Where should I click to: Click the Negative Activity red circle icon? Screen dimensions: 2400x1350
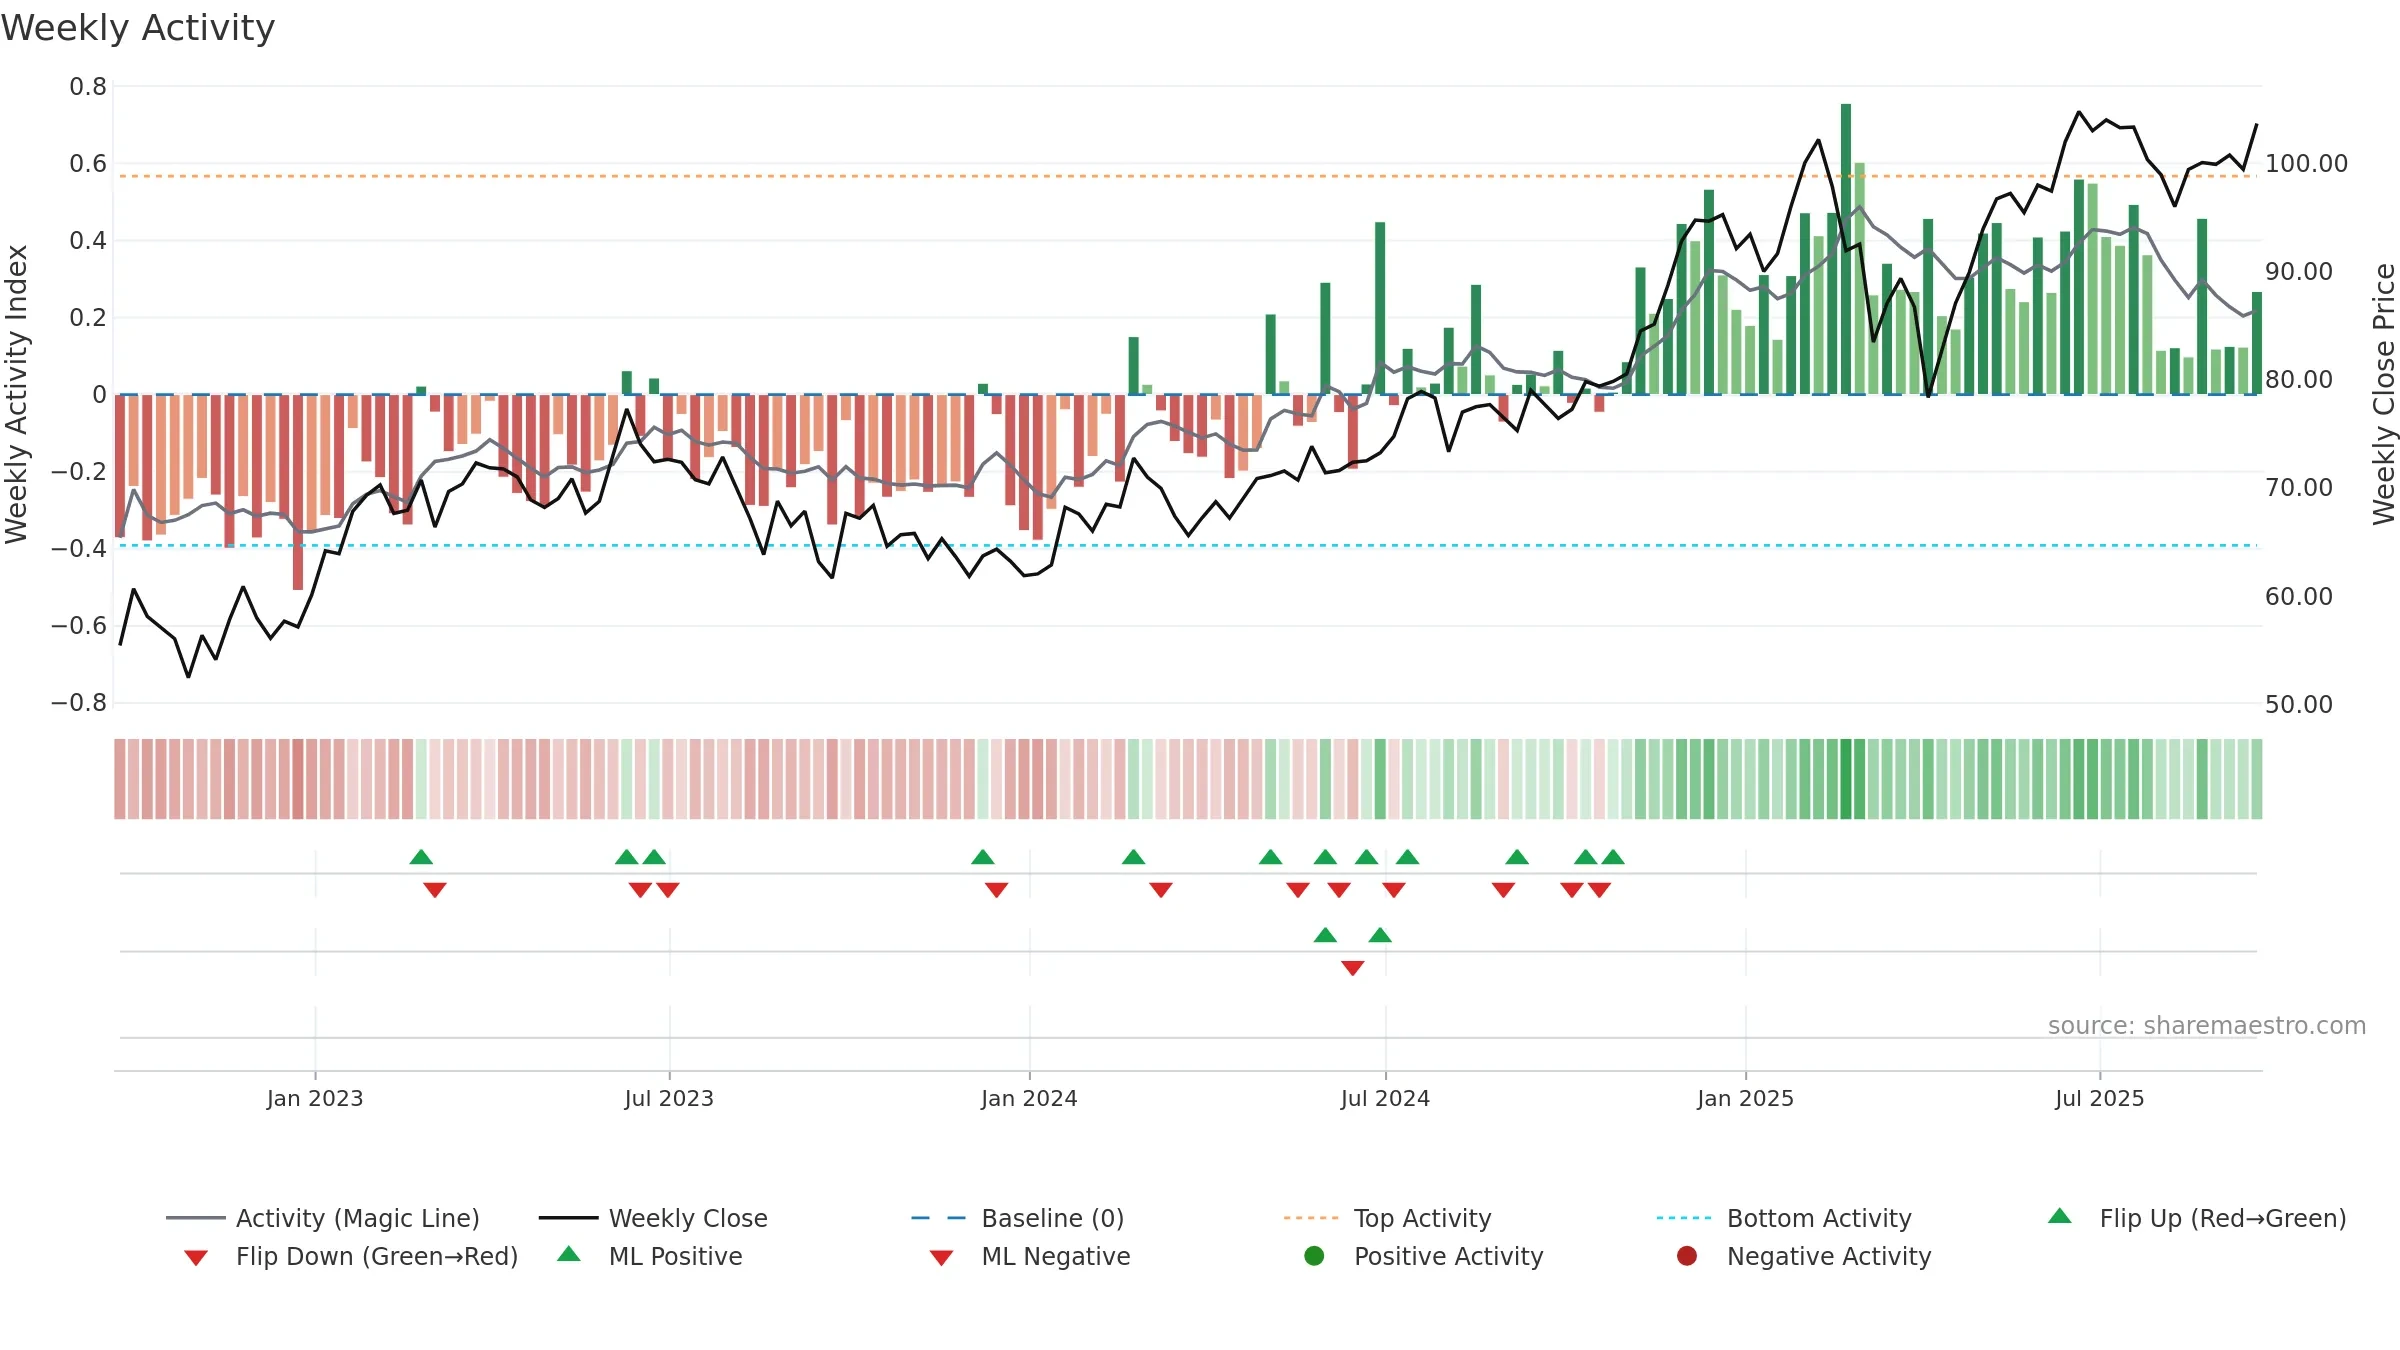click(x=1687, y=1256)
